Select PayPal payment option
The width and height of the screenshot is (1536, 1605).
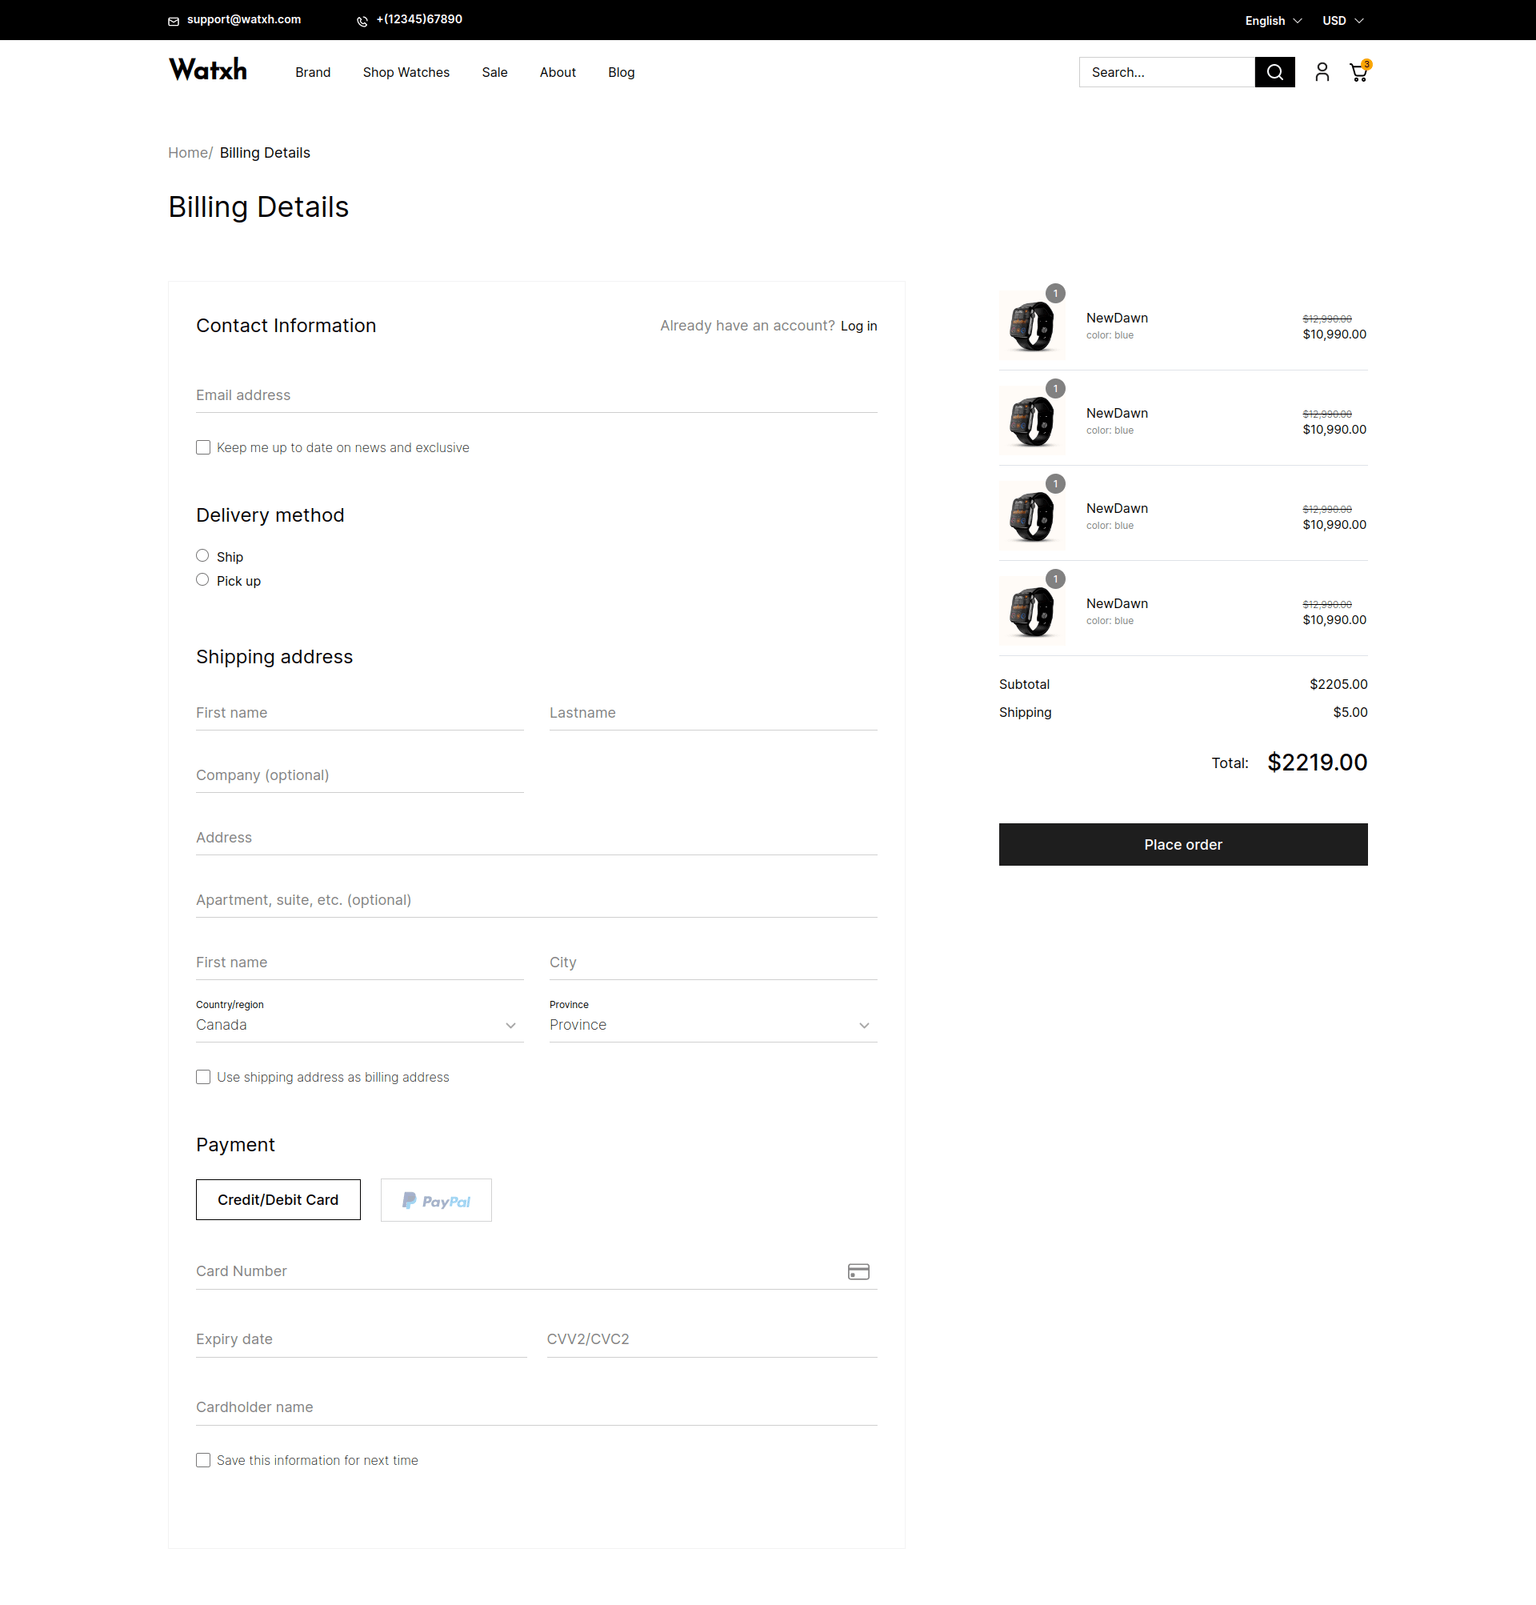[436, 1200]
